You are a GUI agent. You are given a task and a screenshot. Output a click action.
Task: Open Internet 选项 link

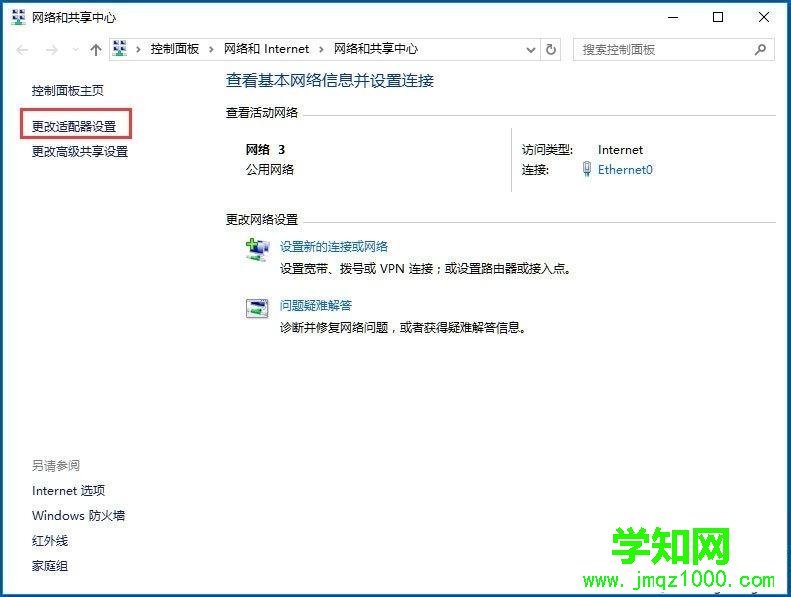point(69,491)
